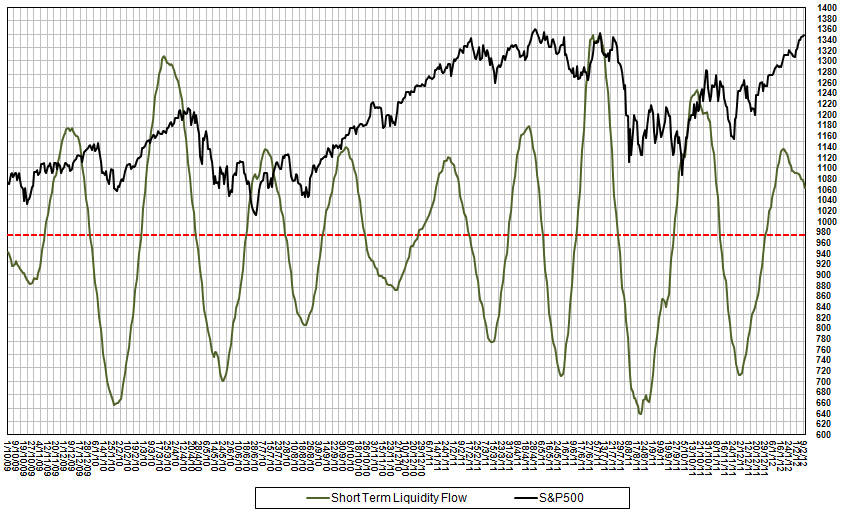Click the 1340 y-axis label

(826, 40)
